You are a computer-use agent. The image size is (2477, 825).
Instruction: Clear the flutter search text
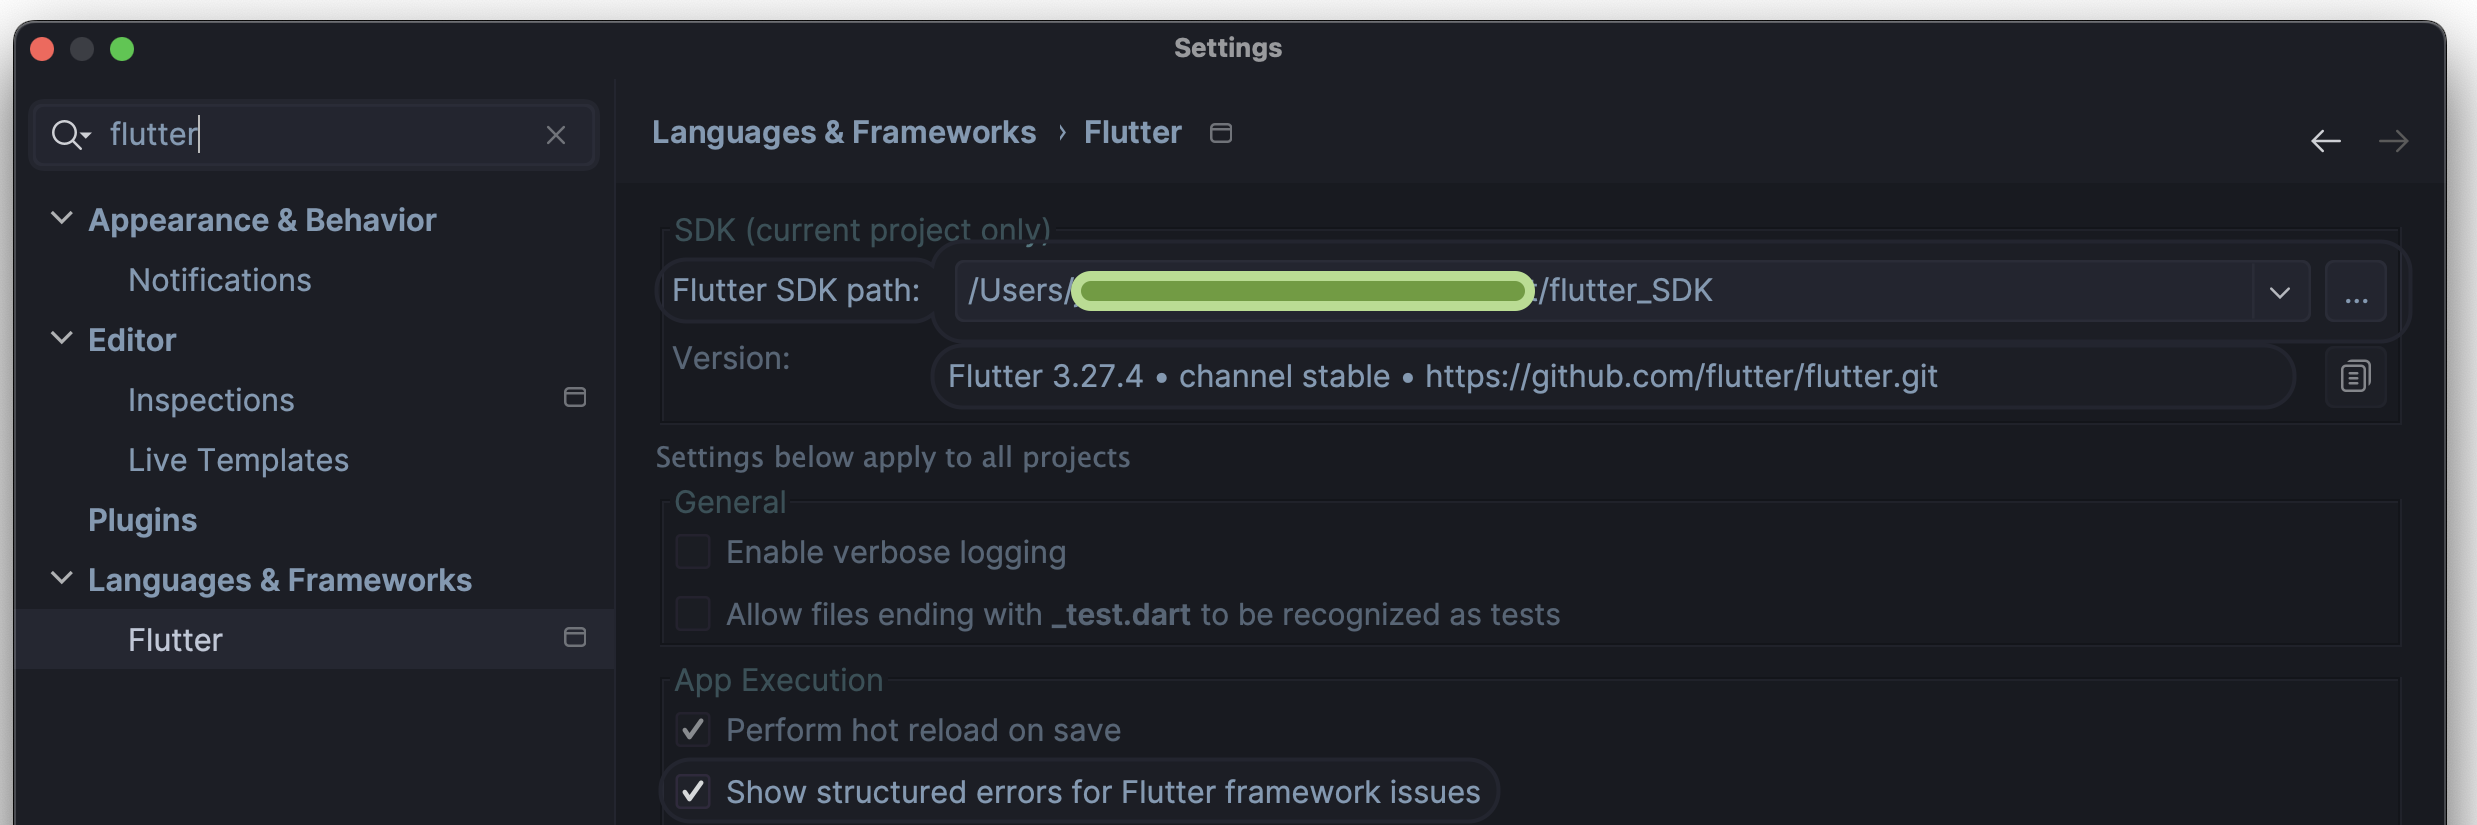[x=556, y=135]
